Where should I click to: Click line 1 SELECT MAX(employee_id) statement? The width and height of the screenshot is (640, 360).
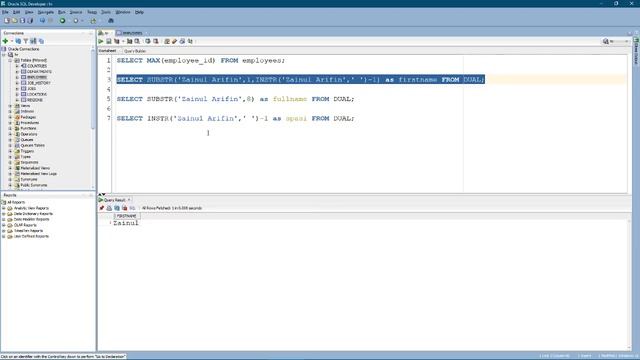click(x=201, y=60)
